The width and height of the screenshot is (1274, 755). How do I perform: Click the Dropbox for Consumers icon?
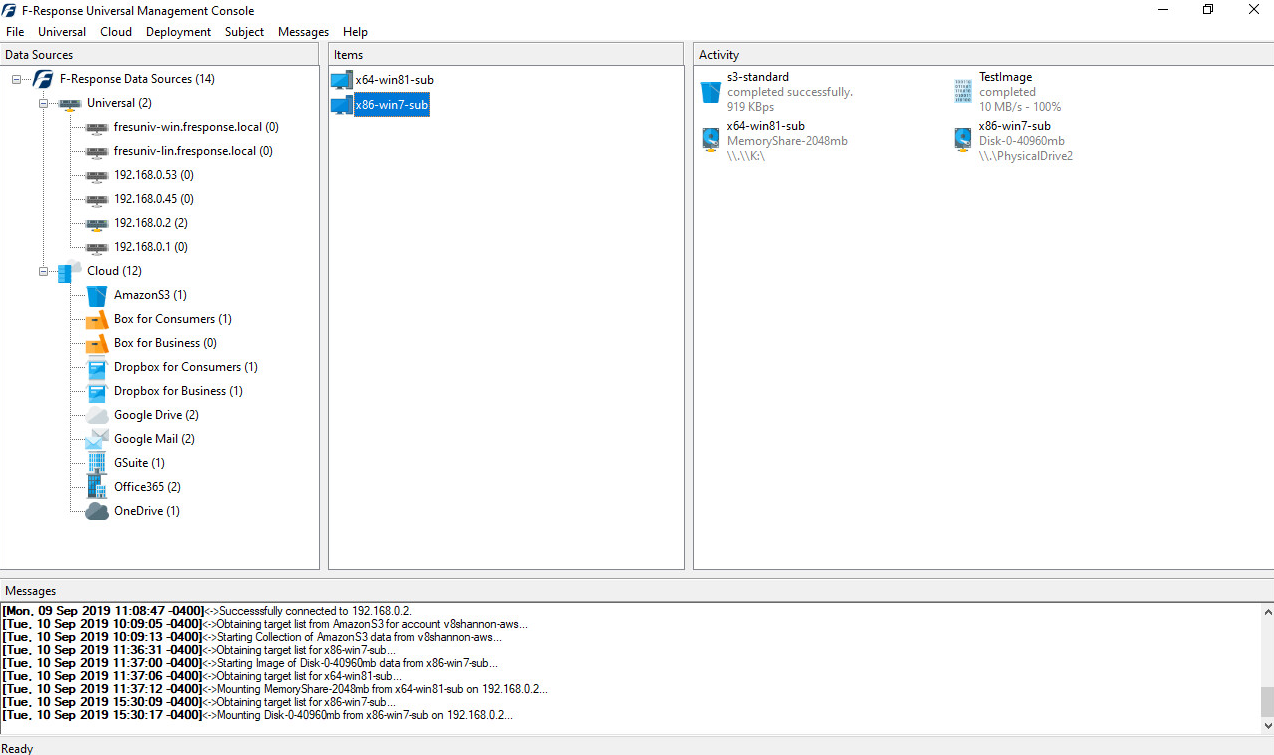tap(97, 367)
